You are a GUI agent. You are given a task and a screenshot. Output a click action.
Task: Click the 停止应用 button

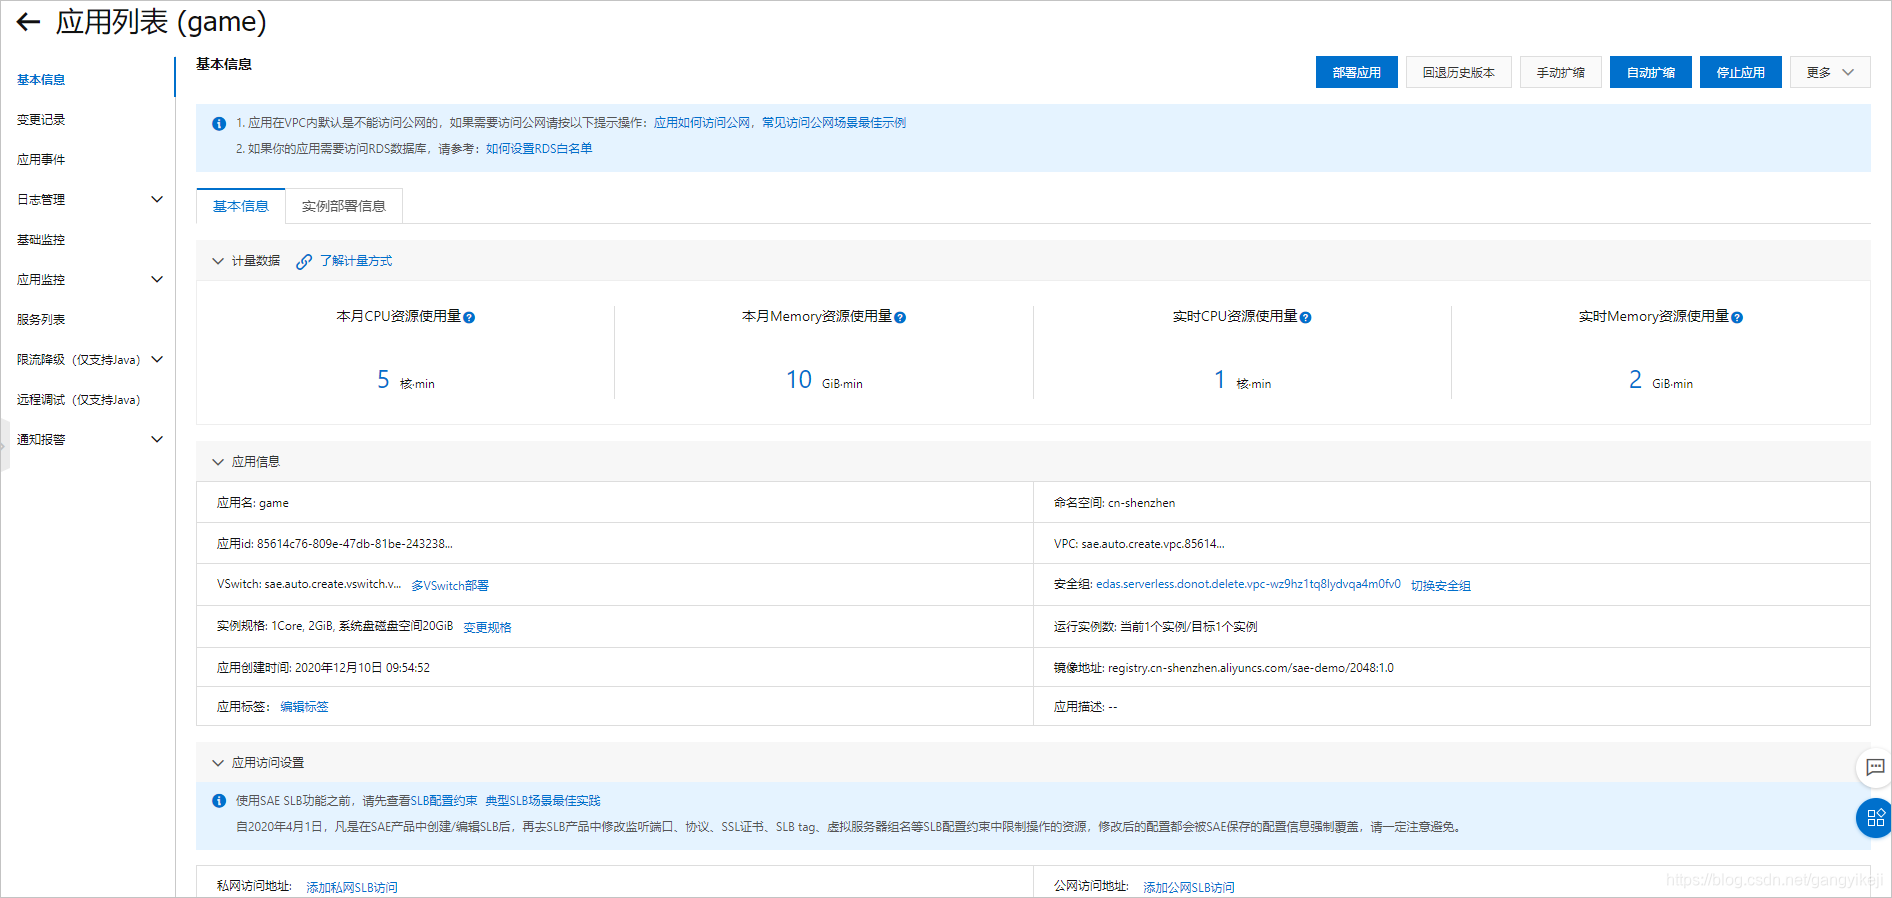(x=1740, y=72)
